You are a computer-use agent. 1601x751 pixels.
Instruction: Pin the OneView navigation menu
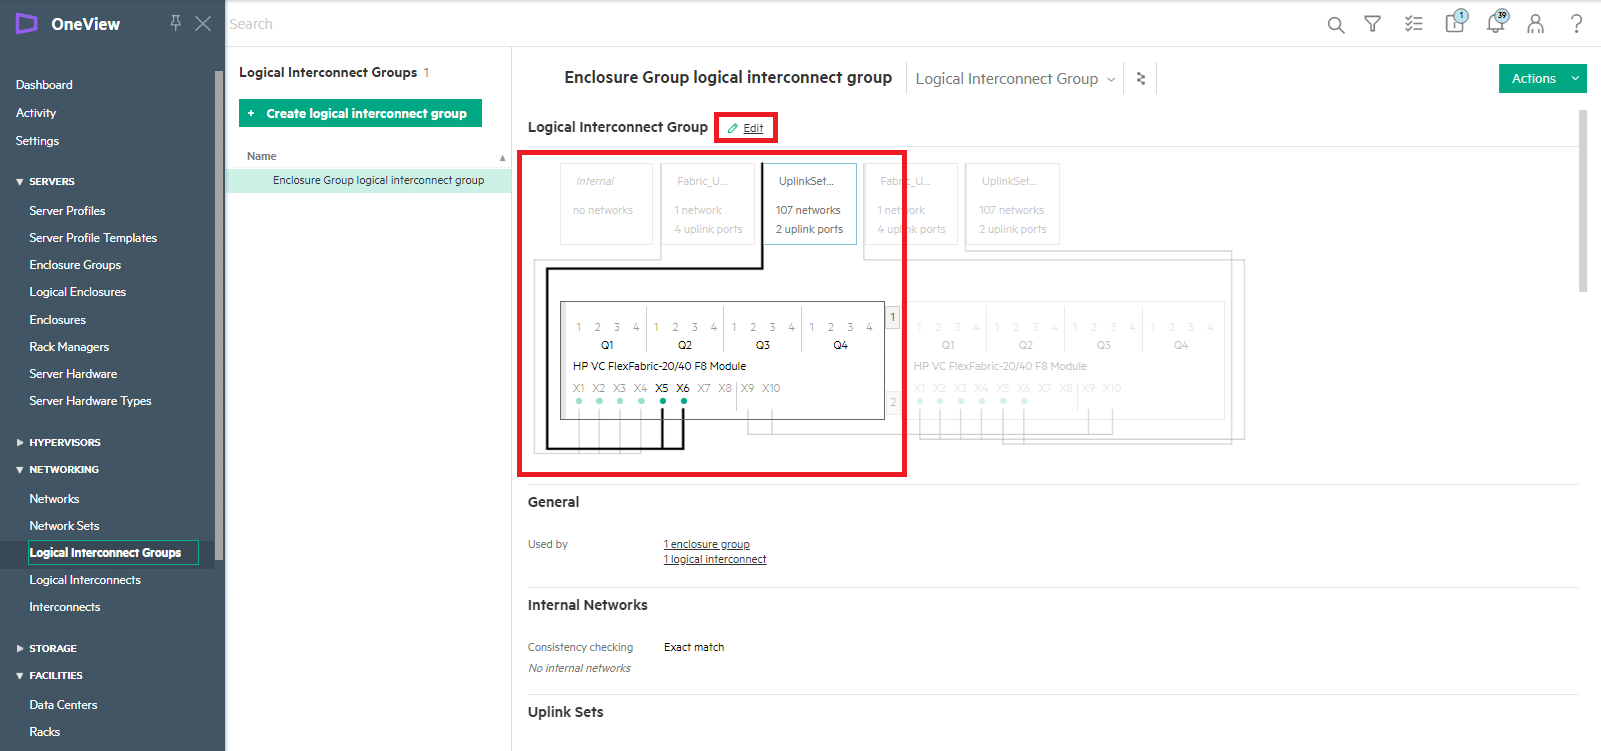(x=176, y=22)
